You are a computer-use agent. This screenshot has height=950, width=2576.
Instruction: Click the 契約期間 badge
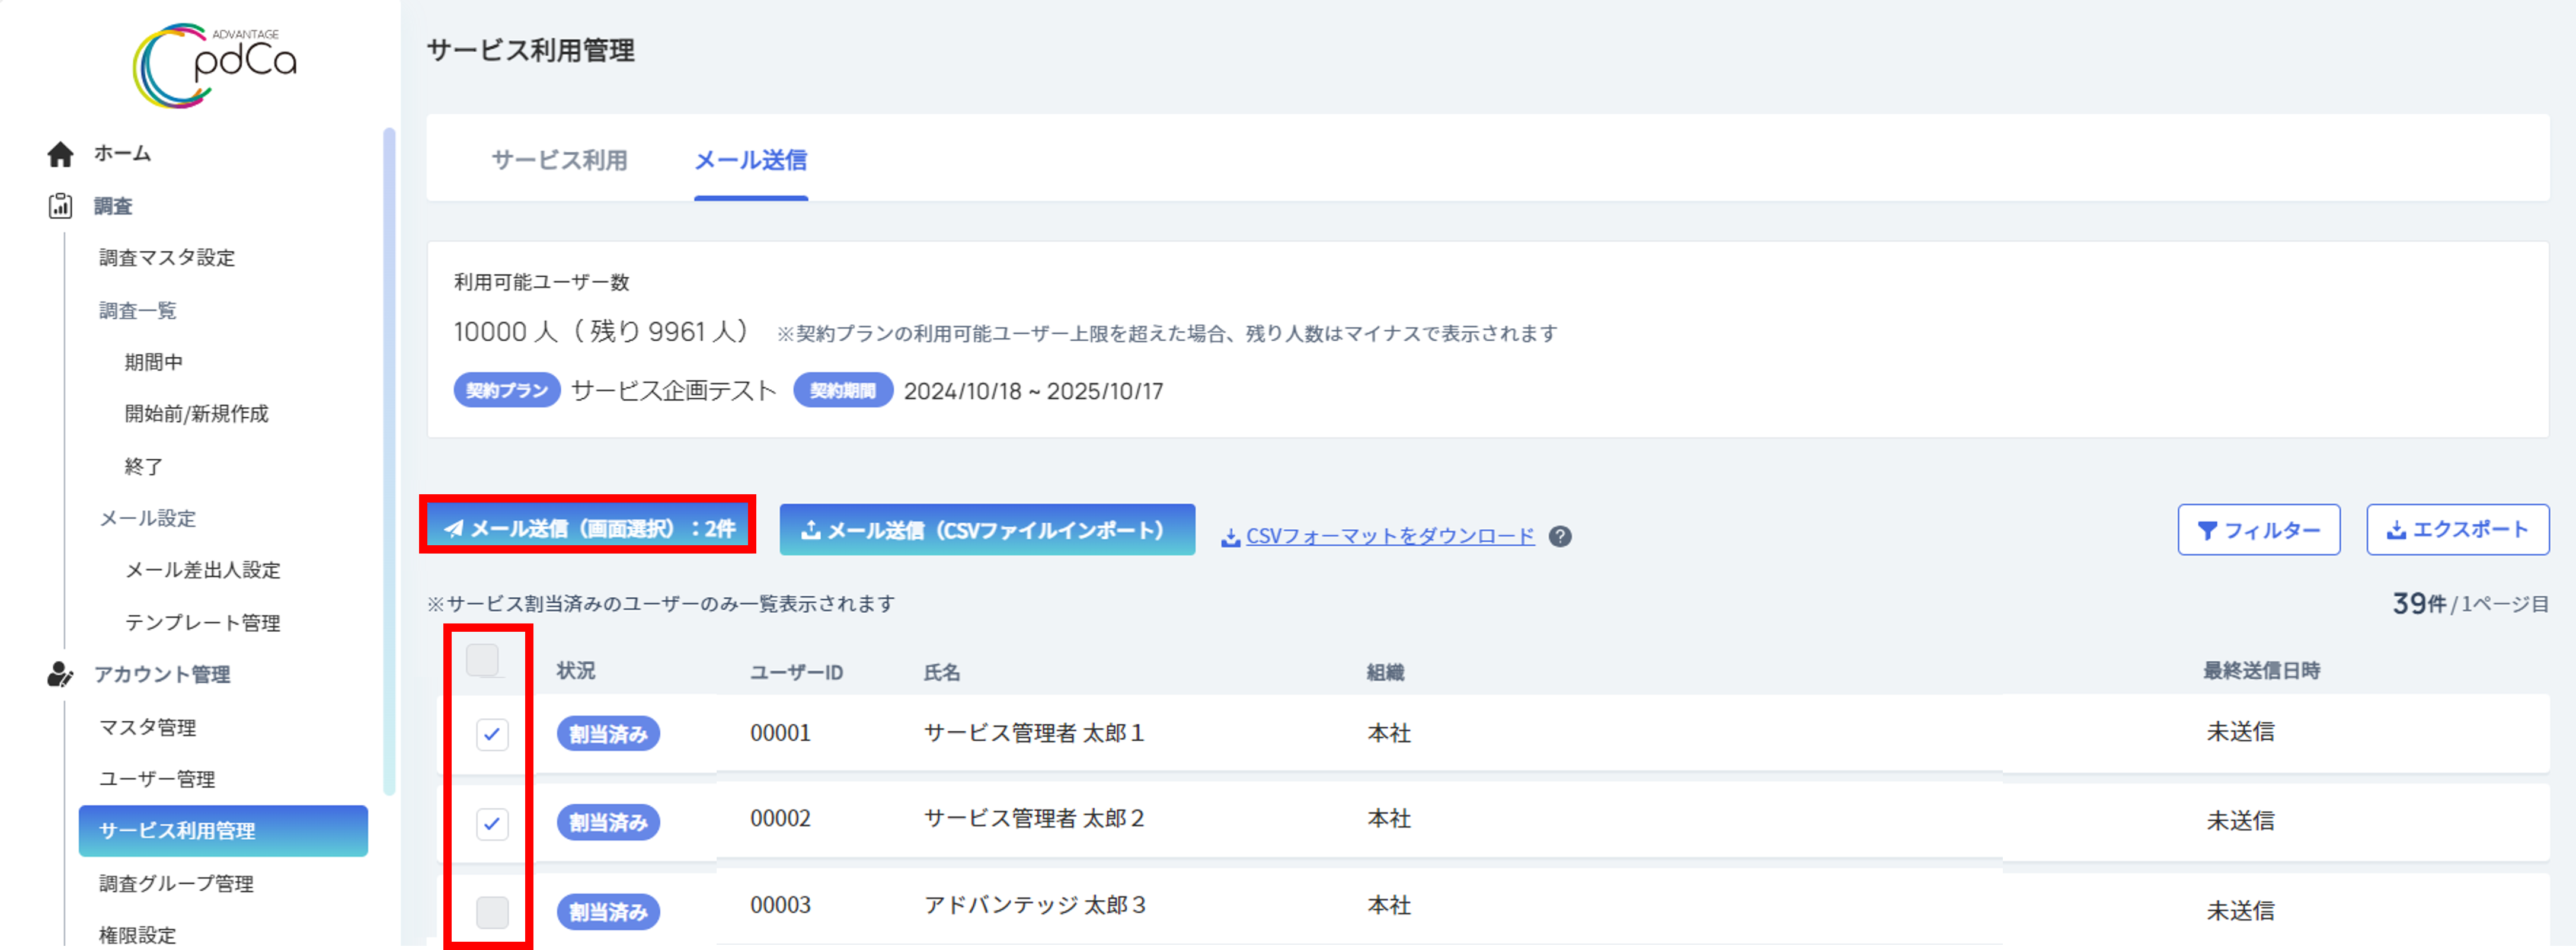tap(842, 391)
